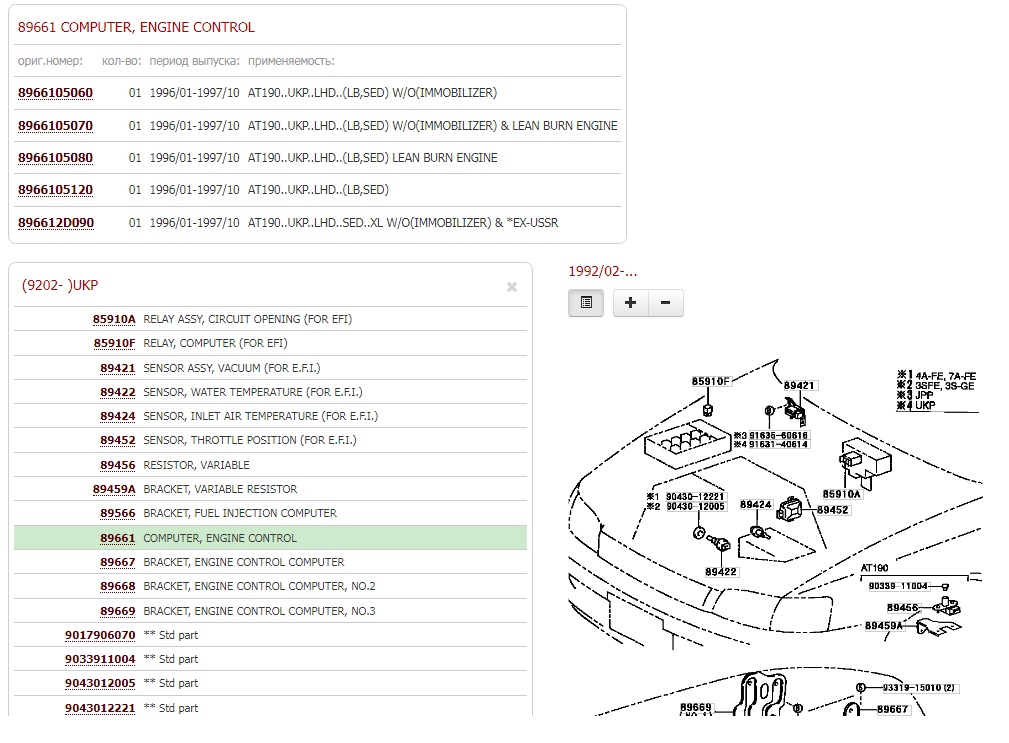
Task: Zoom in on the diagram with plus
Action: click(x=630, y=303)
